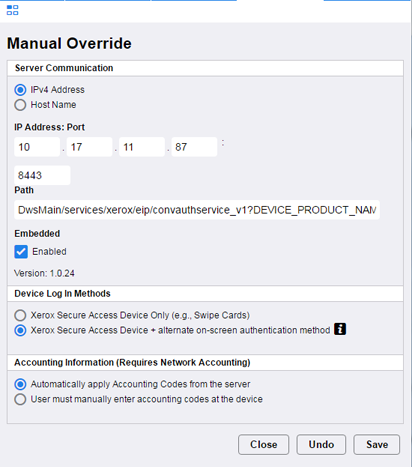This screenshot has height=467, width=412.
Task: Open the grid menu icon at top-left
Action: tap(12, 10)
